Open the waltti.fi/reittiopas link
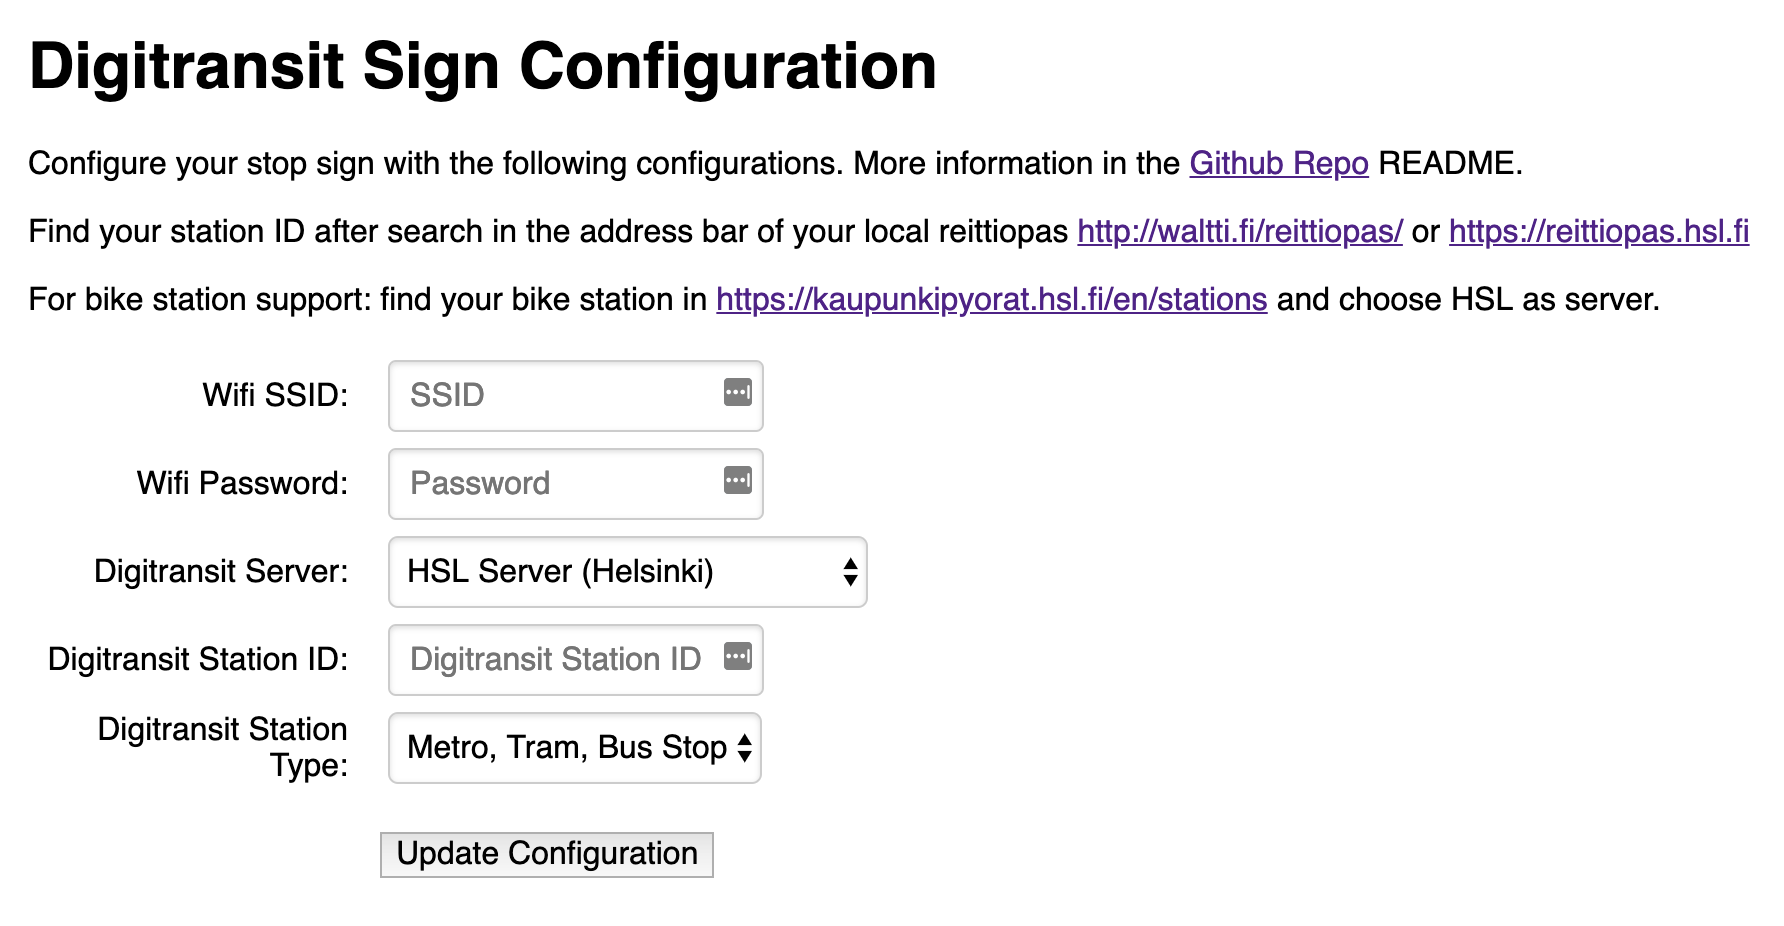 (1240, 231)
